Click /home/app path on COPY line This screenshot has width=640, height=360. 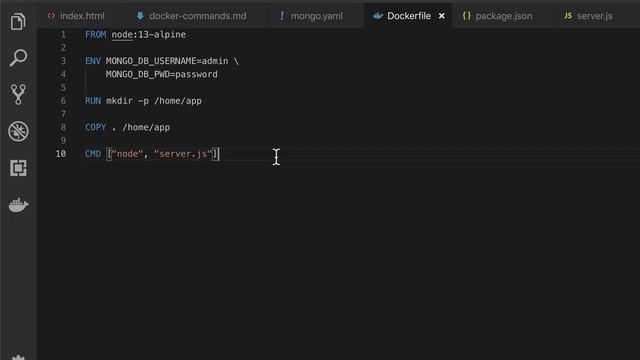[x=146, y=127]
